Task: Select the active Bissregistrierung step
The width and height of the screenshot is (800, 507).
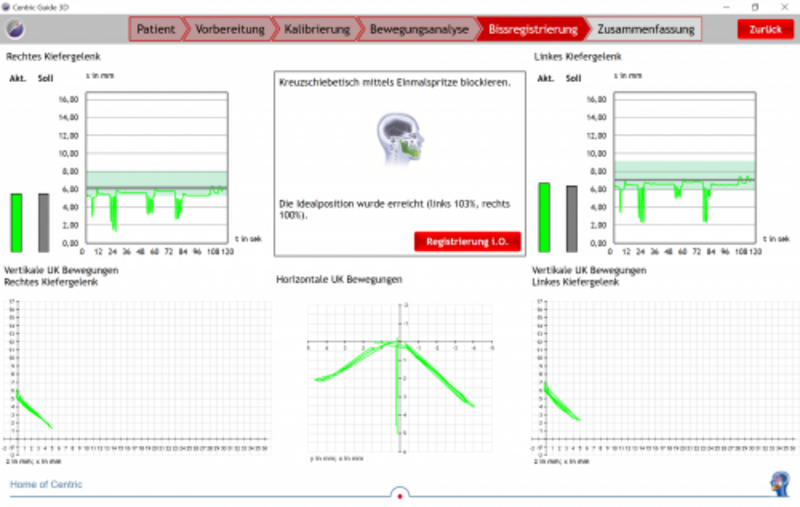Action: 531,29
